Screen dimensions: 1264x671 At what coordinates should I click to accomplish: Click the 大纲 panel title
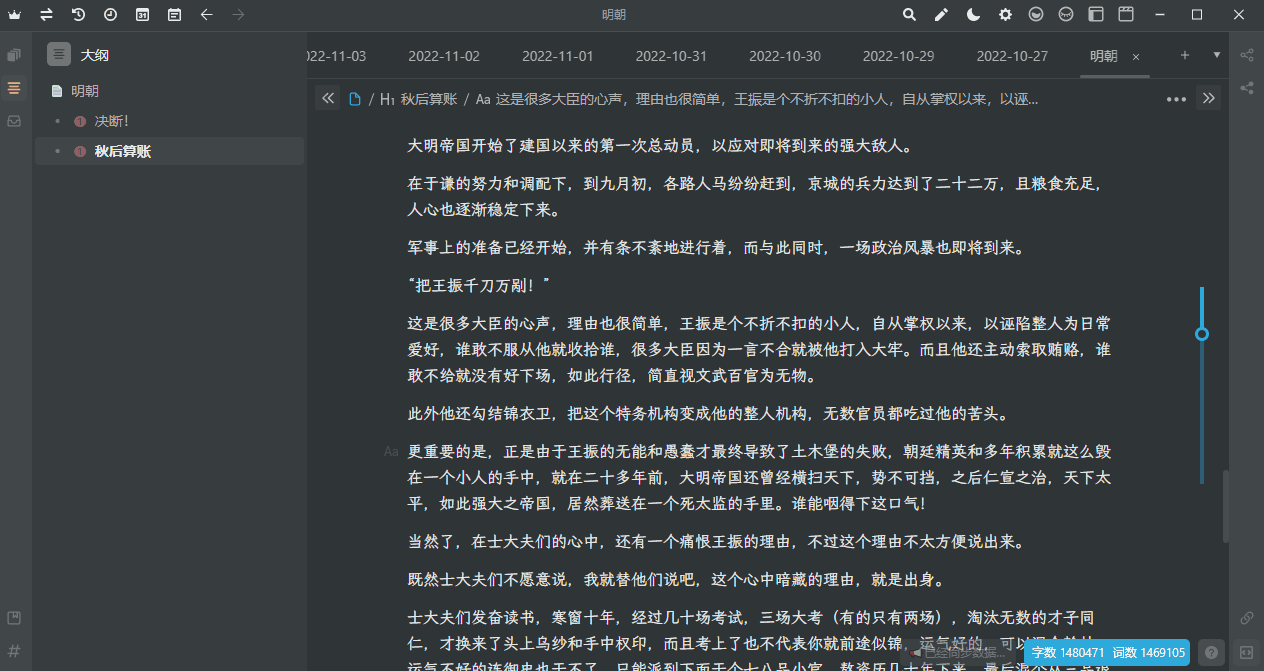point(95,56)
